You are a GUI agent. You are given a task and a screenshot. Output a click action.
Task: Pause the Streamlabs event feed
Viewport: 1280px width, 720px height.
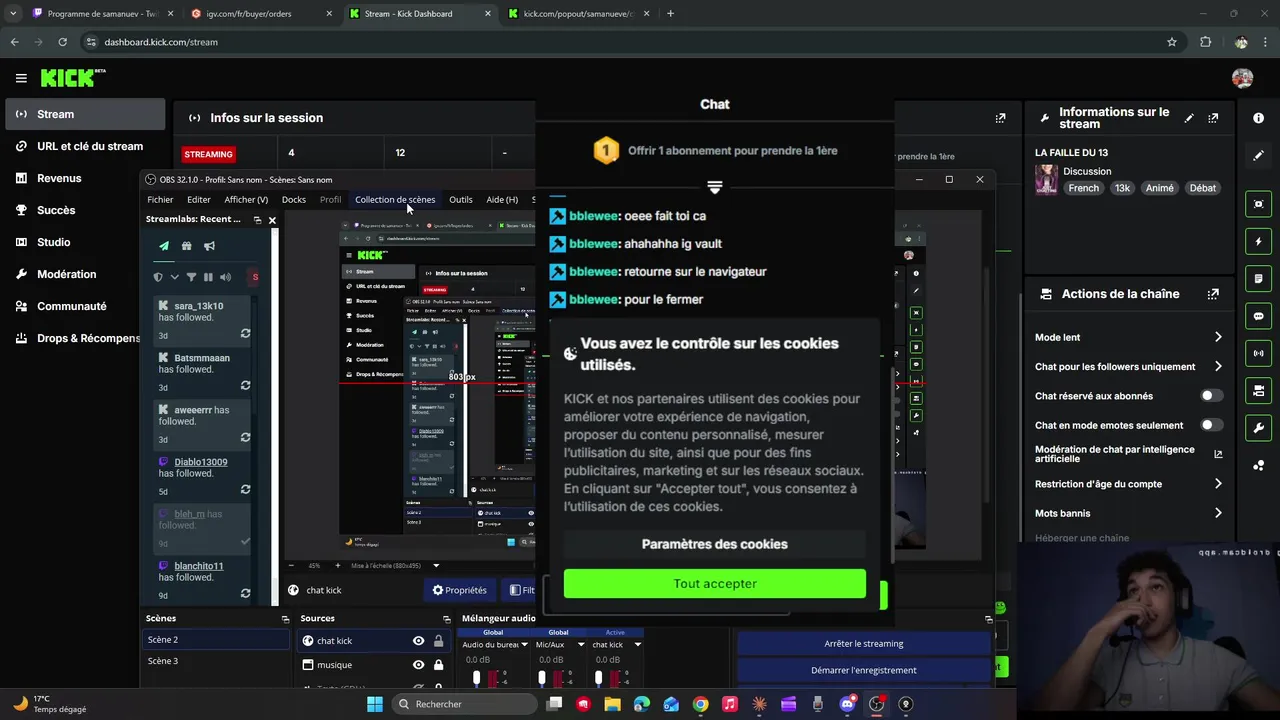208,277
